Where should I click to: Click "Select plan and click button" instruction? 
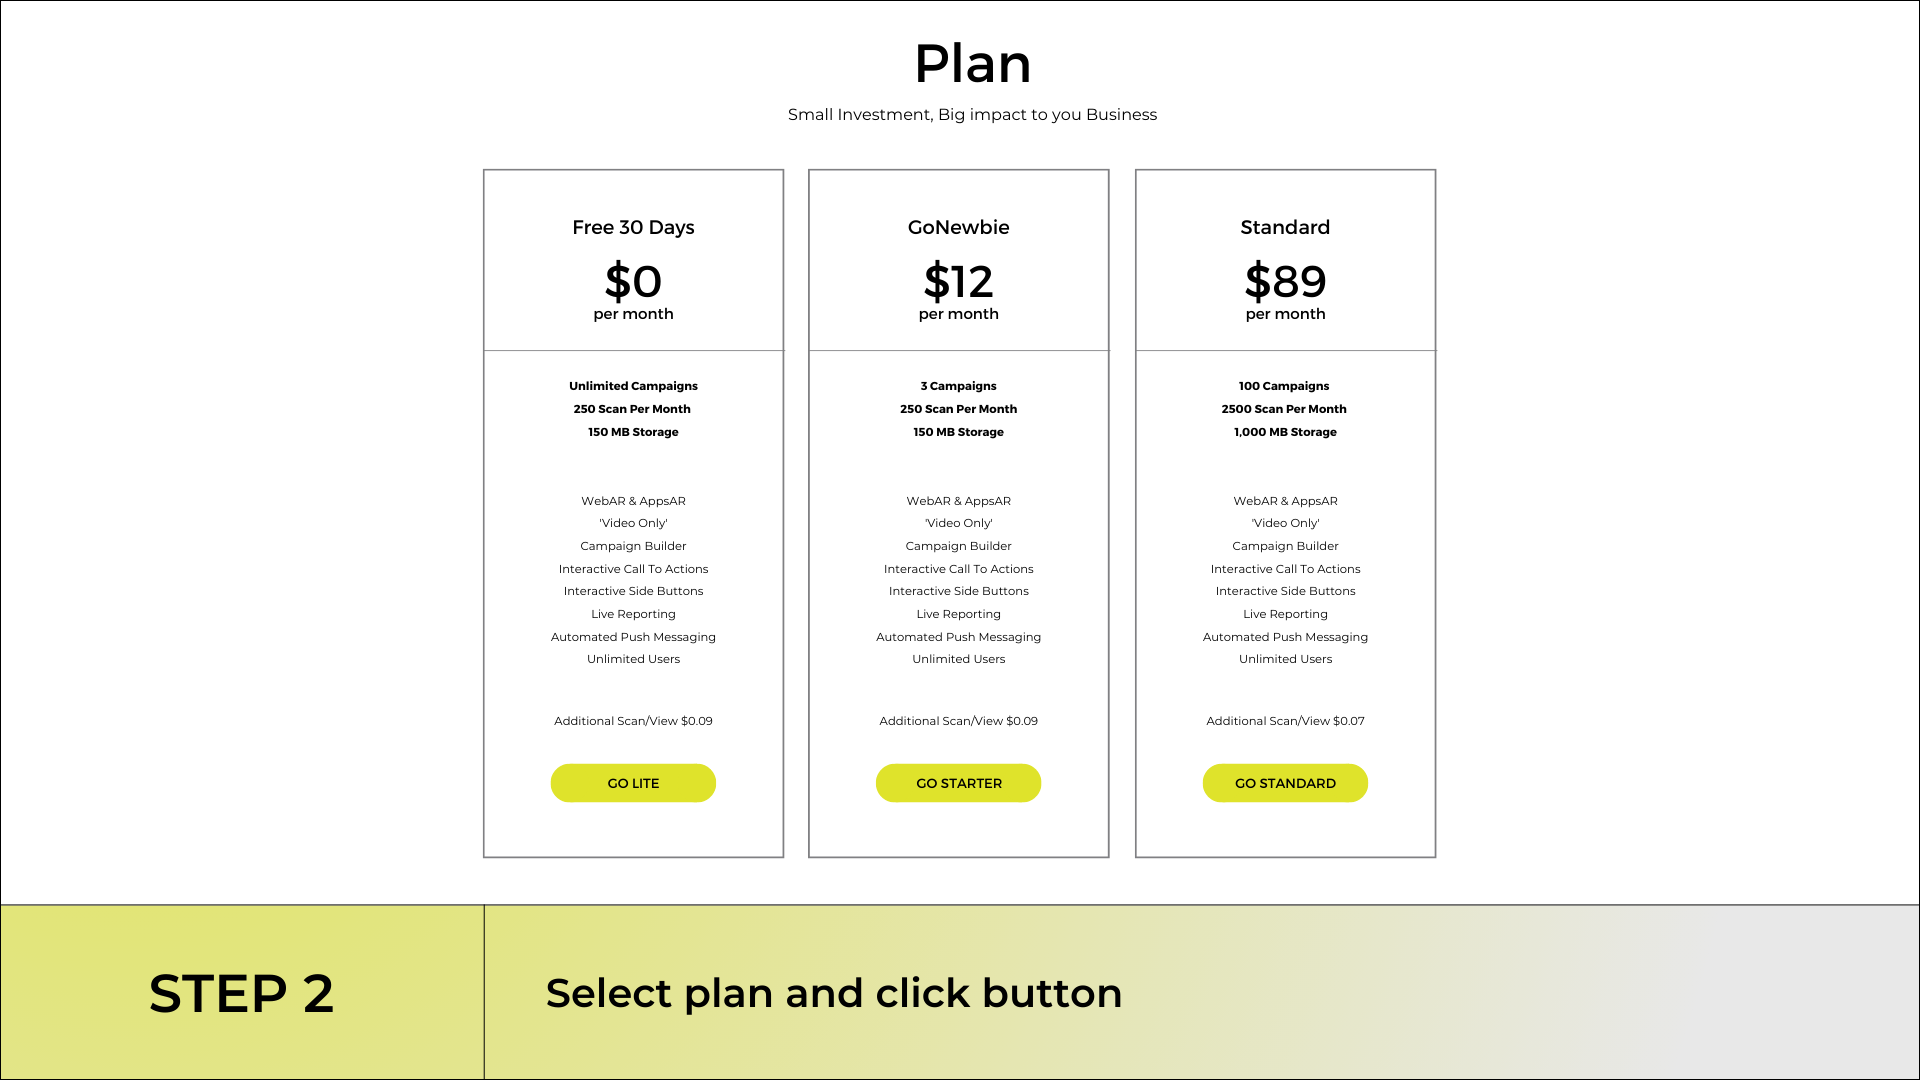pyautogui.click(x=834, y=994)
